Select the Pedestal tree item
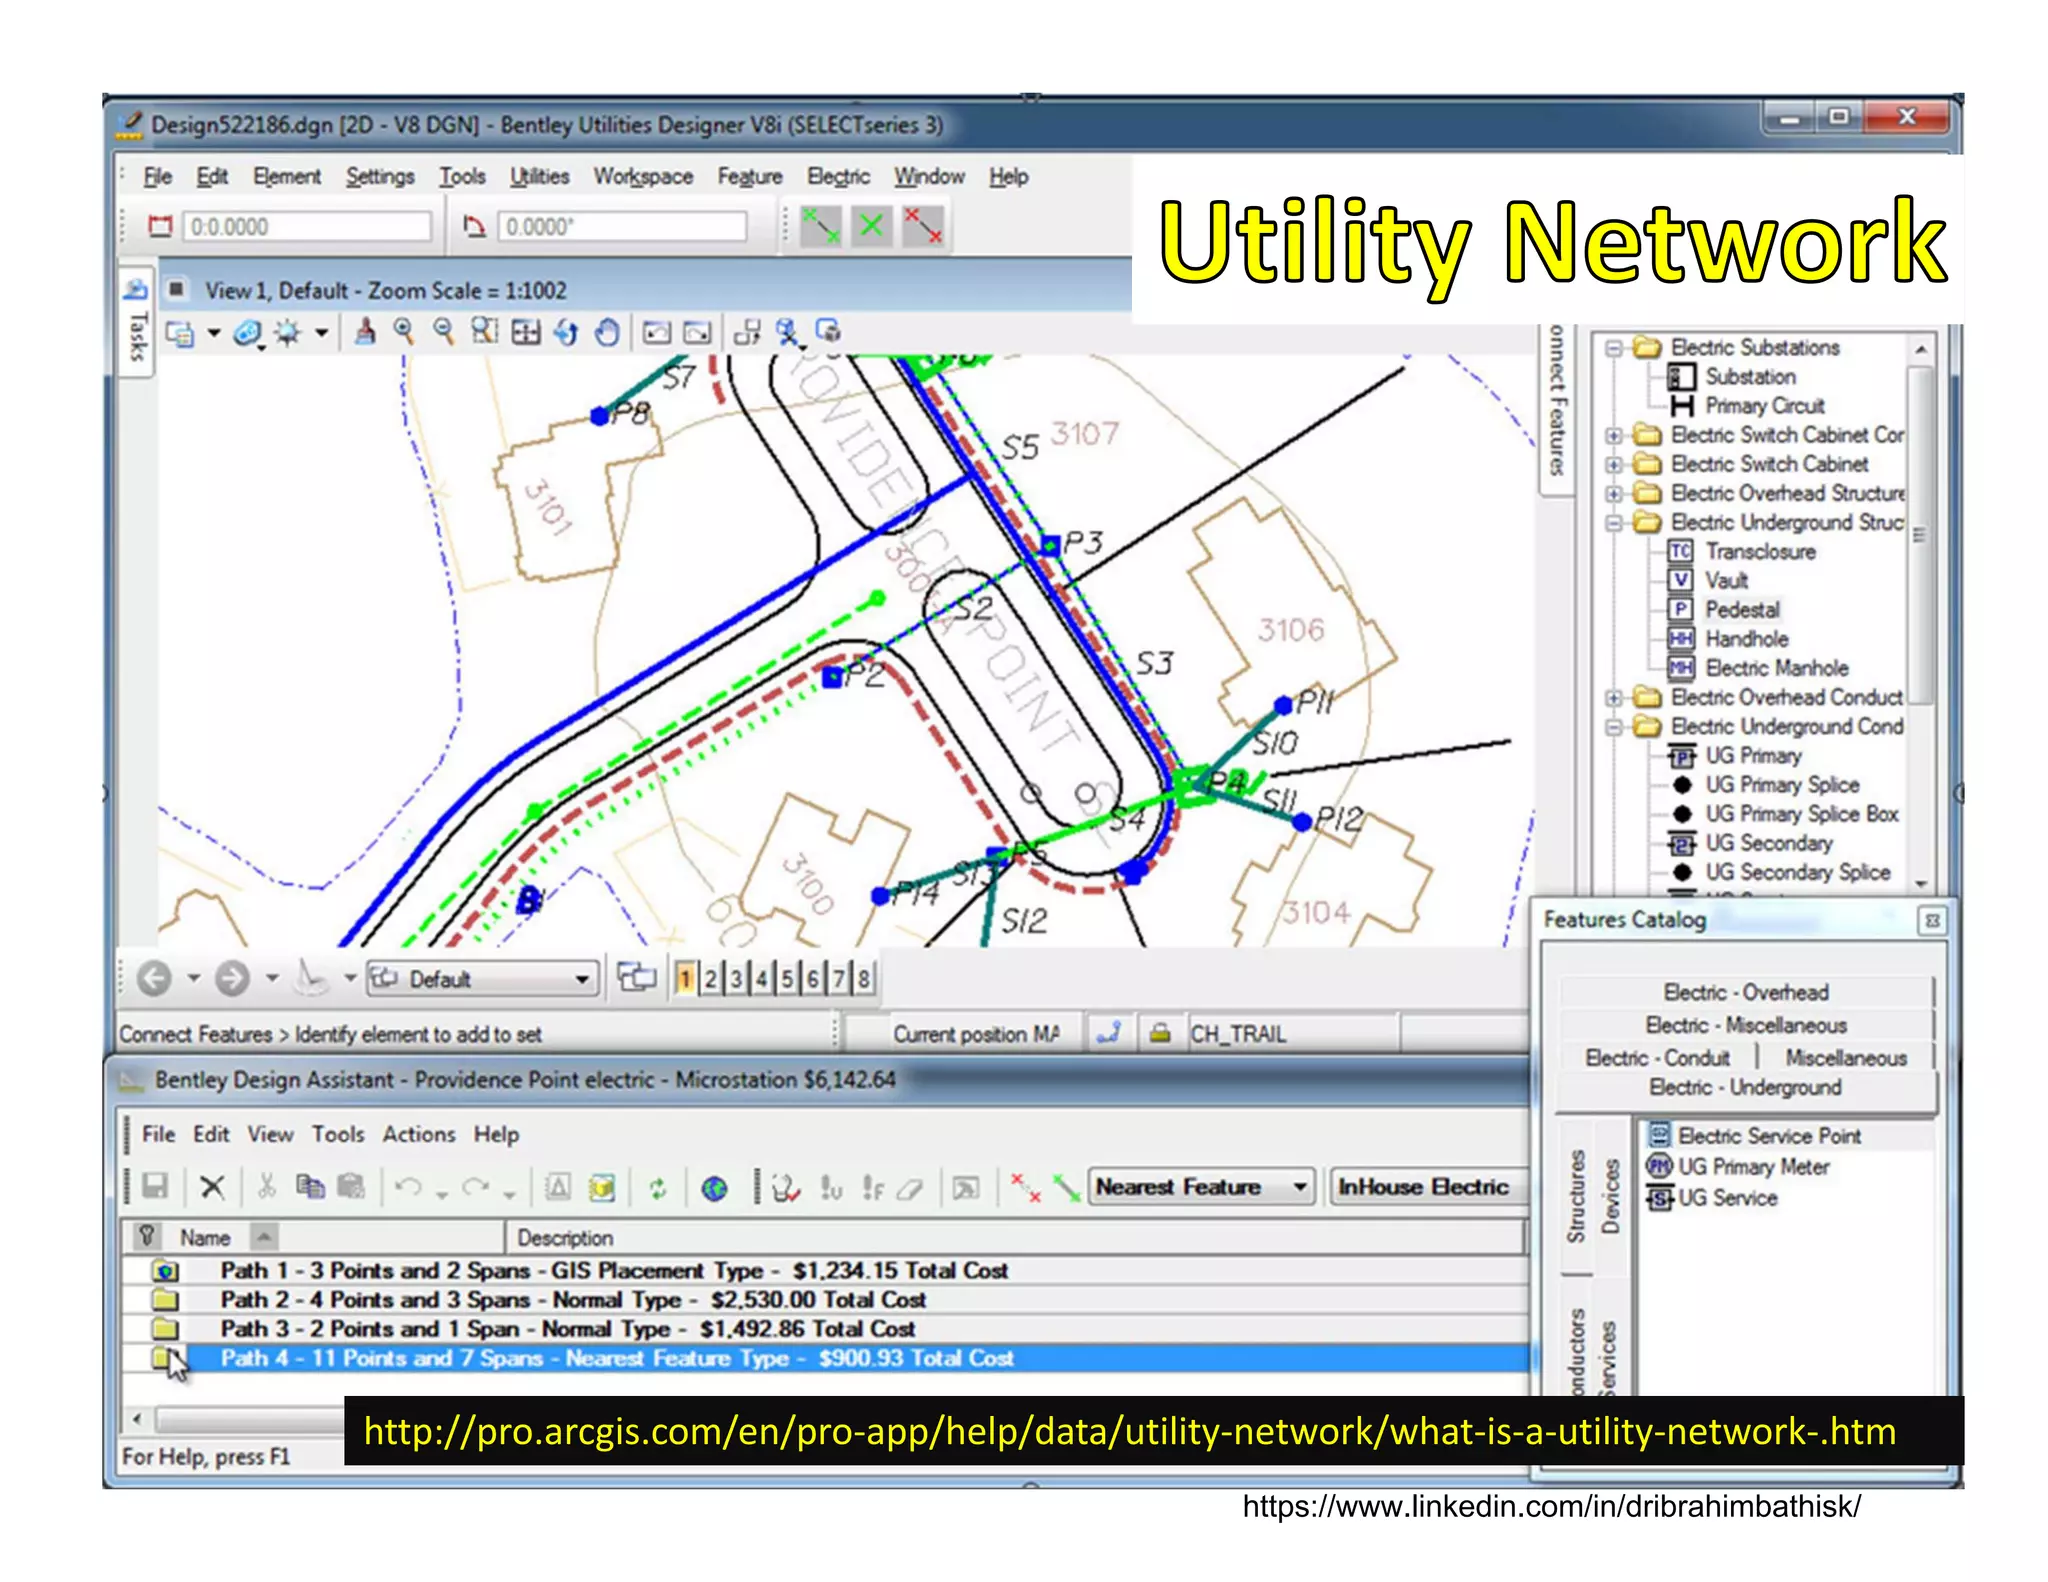Image resolution: width=2048 pixels, height=1582 pixels. click(1742, 610)
